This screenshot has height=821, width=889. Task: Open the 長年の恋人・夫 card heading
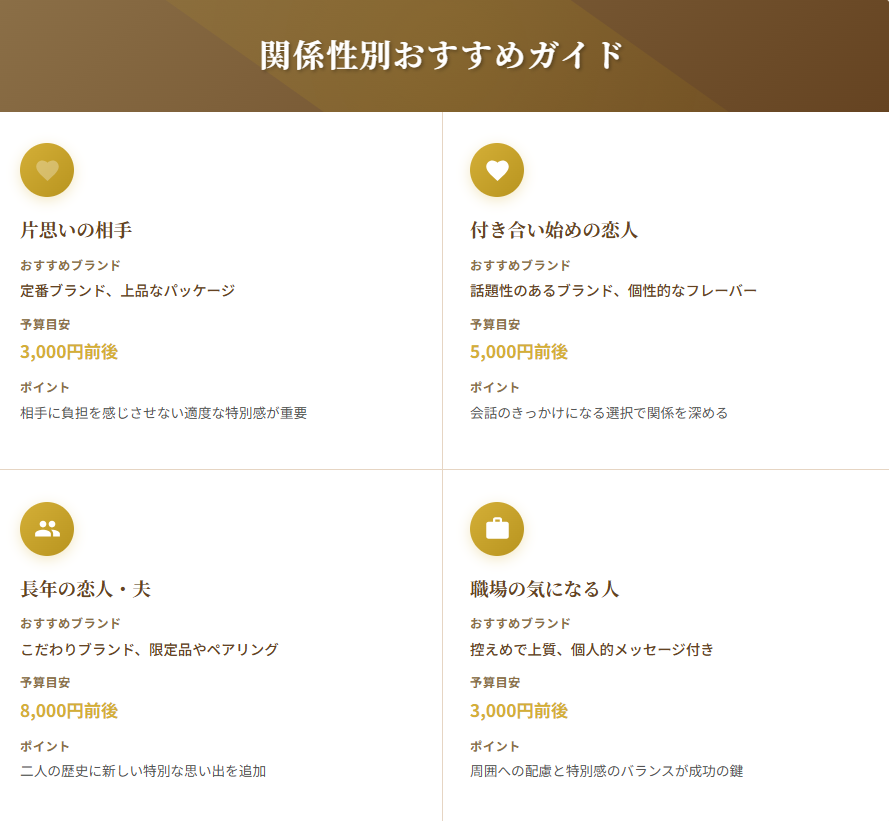tap(85, 589)
